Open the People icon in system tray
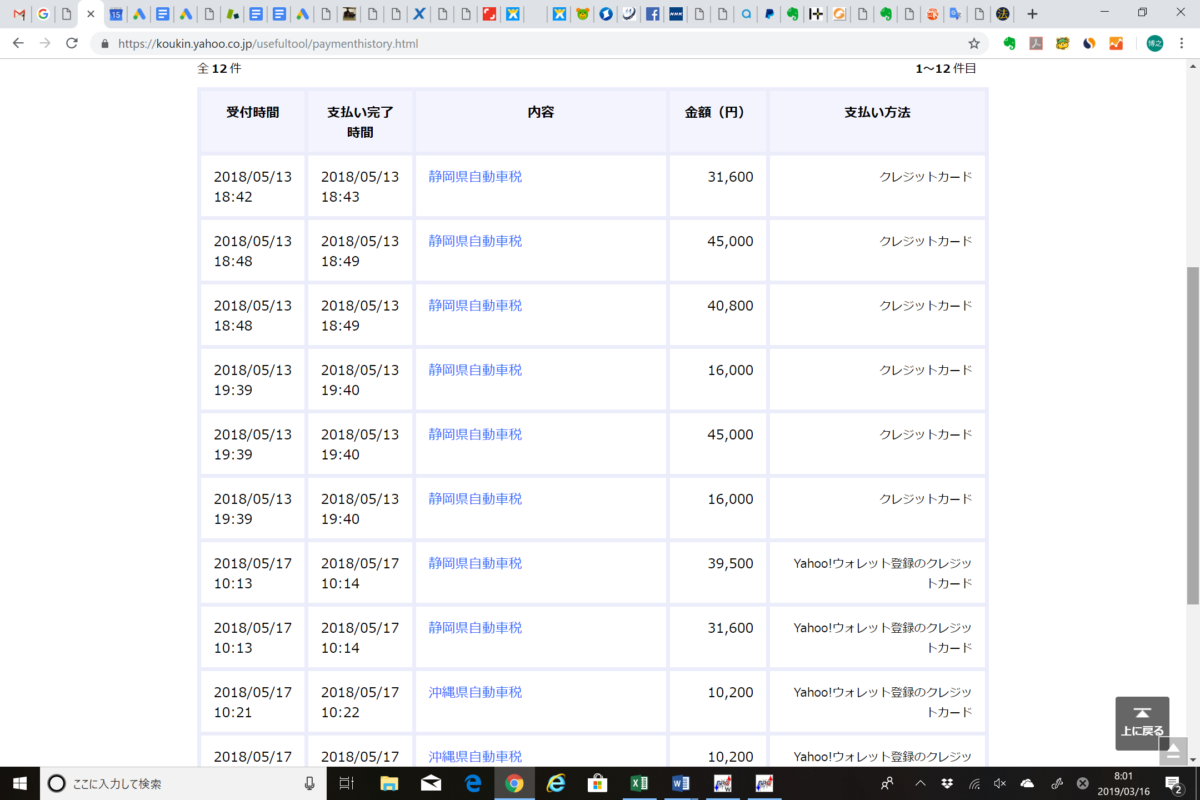 click(888, 783)
